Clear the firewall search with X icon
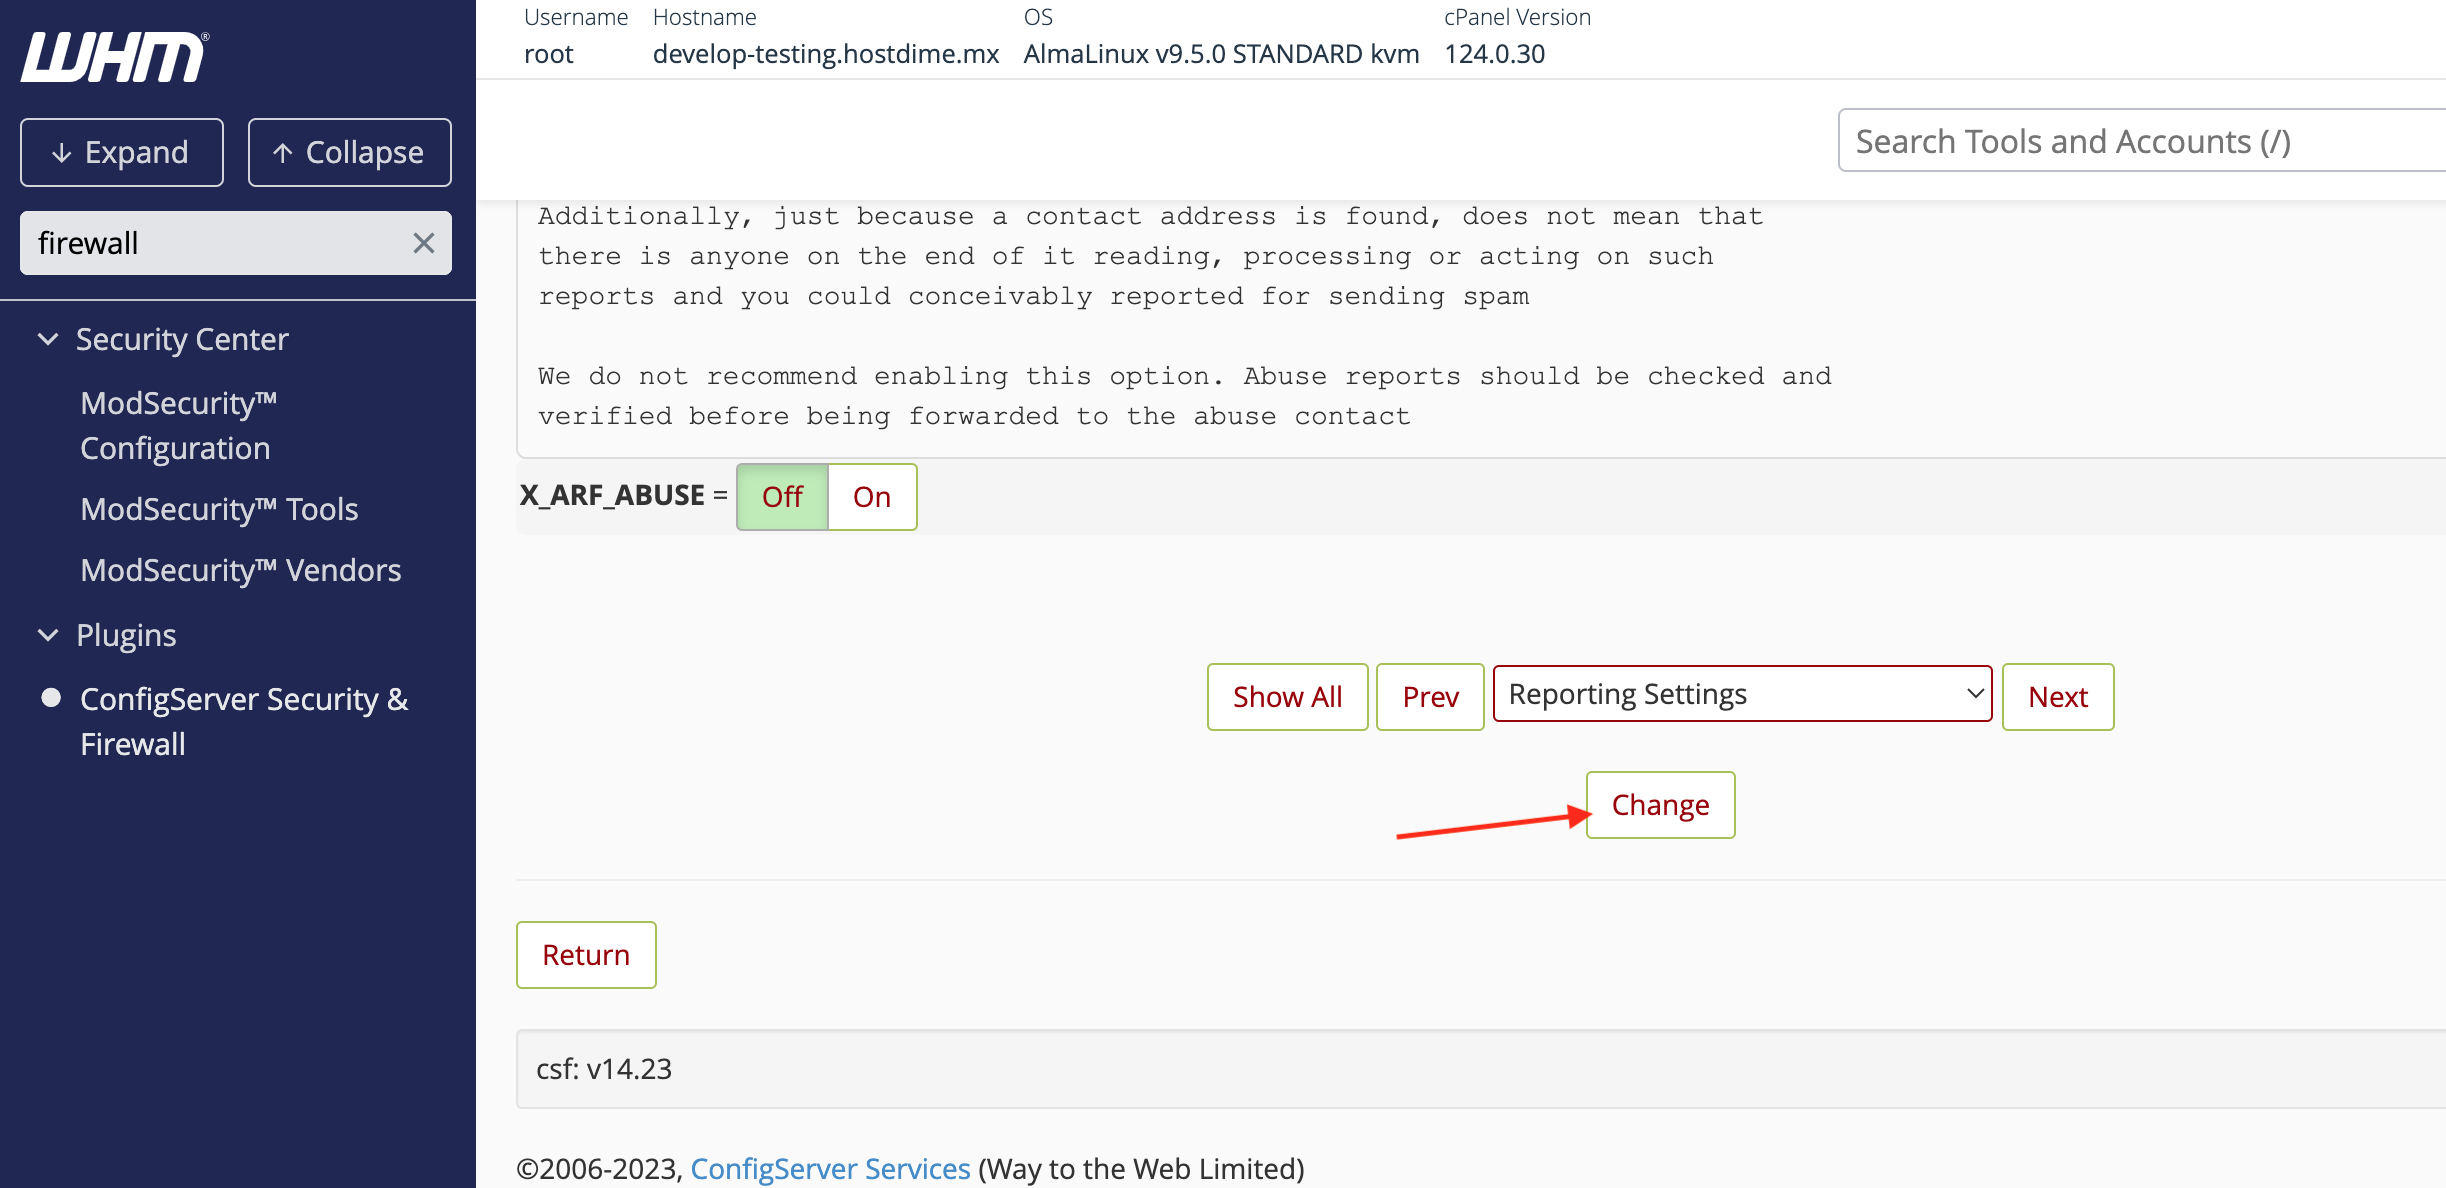Image resolution: width=2446 pixels, height=1188 pixels. [x=423, y=243]
